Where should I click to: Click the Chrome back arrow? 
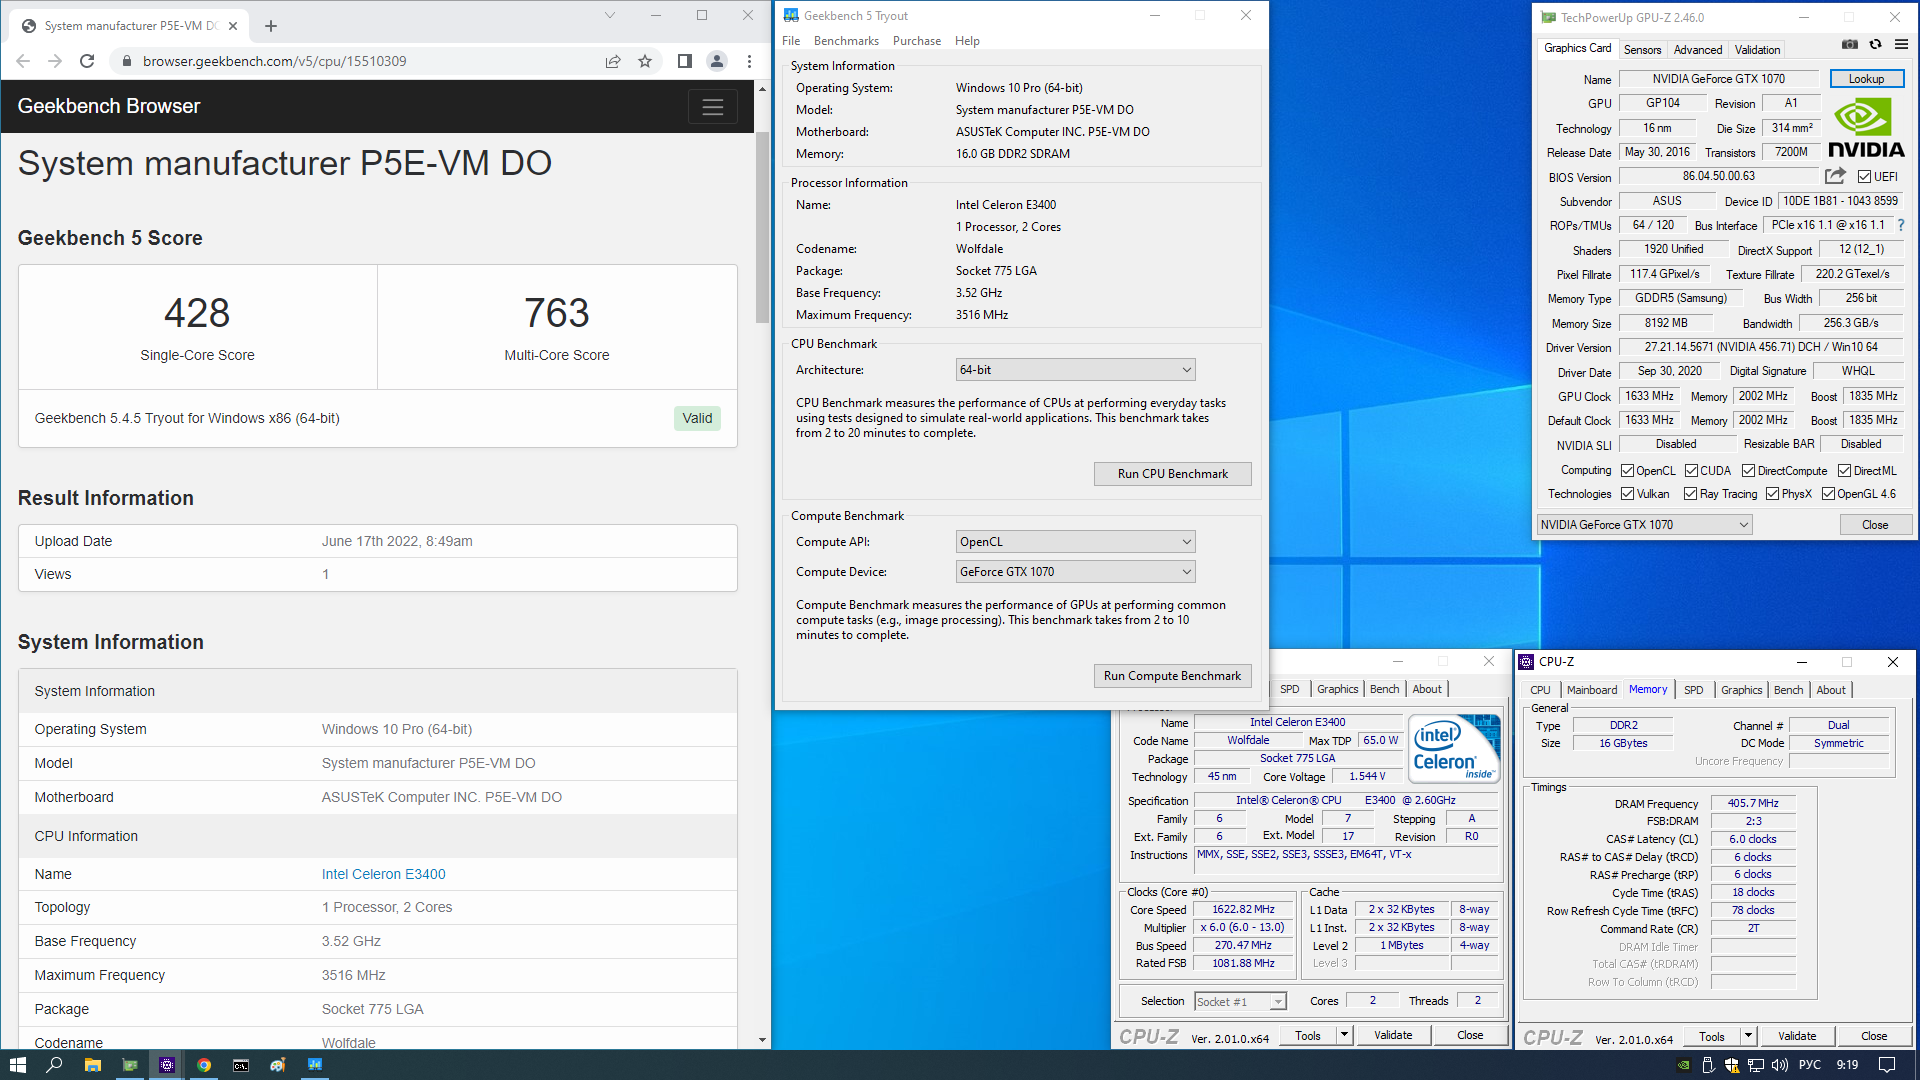tap(23, 61)
